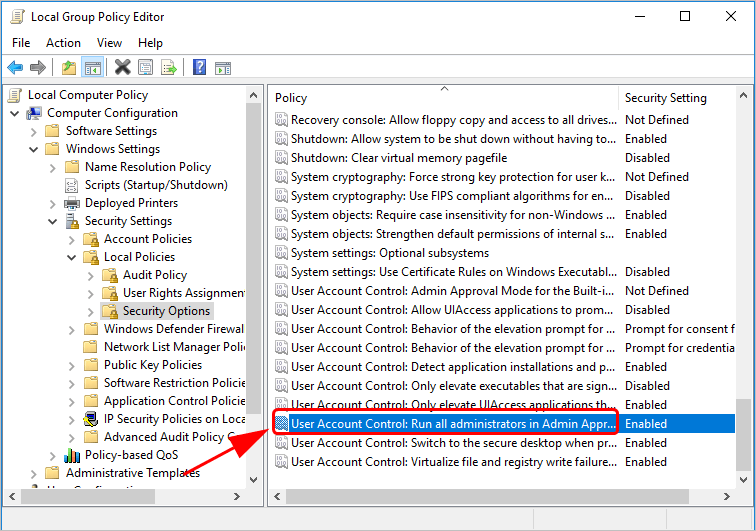Select the IP Security Policies icon in tree
The image size is (756, 531).
pos(92,419)
